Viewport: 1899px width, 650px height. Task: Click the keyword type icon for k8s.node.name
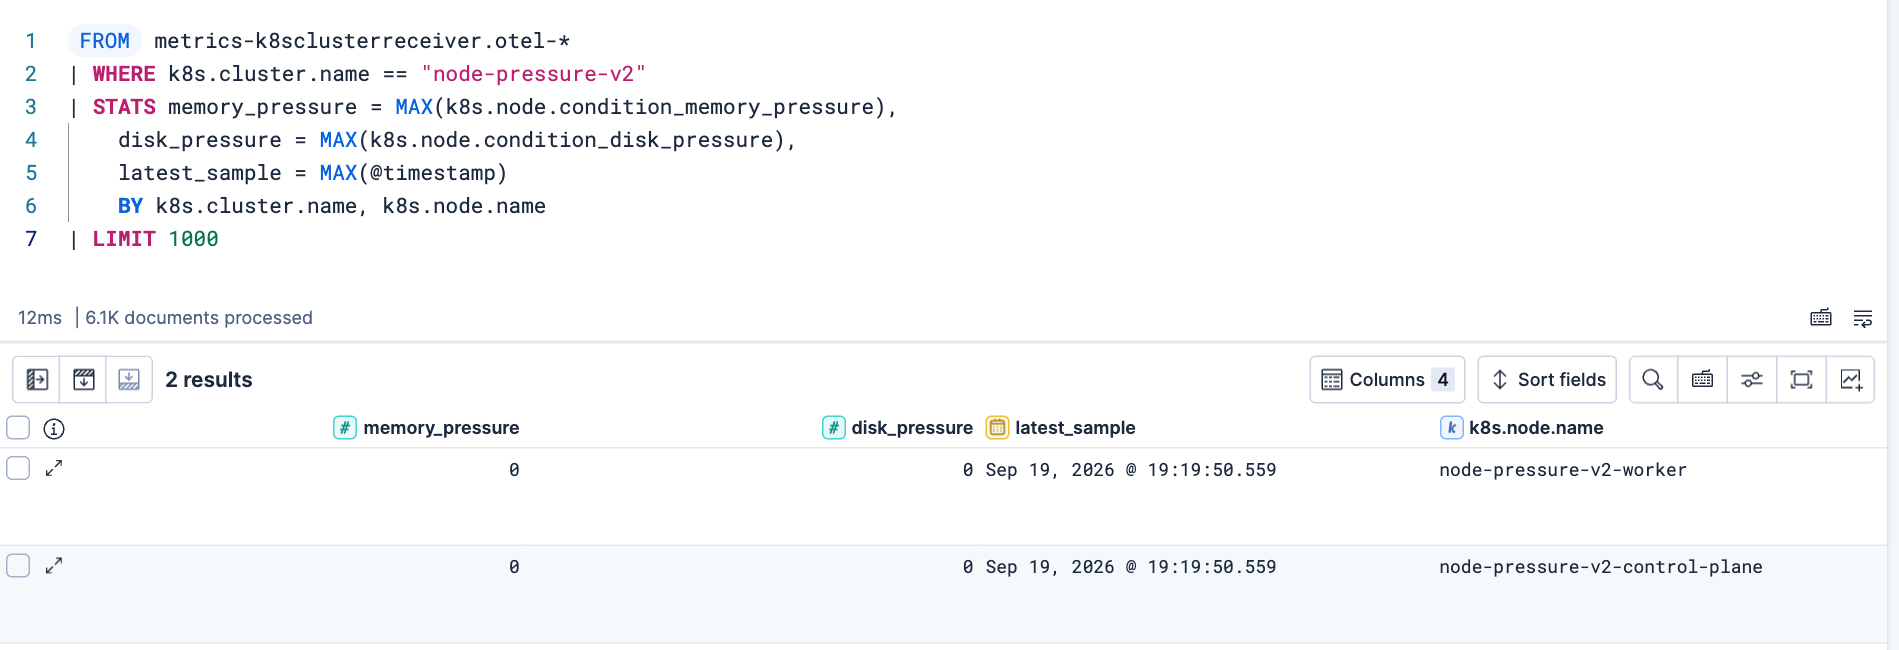(1451, 428)
